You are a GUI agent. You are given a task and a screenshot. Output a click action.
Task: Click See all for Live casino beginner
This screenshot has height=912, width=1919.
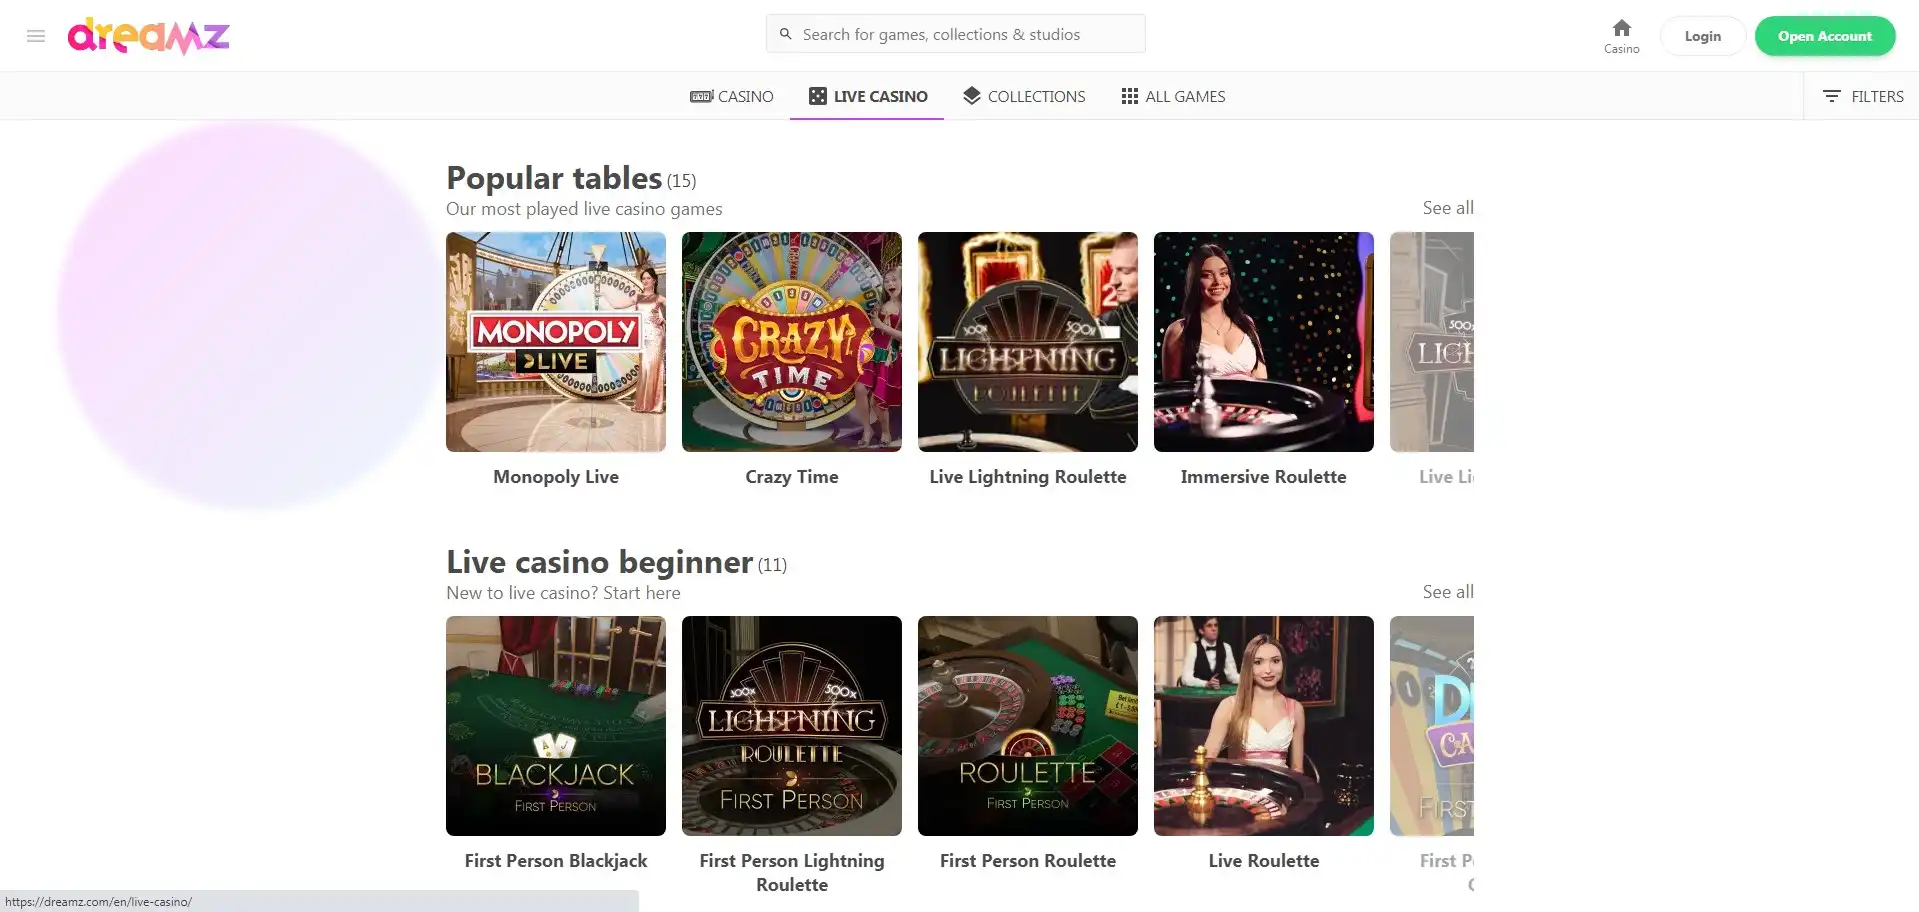pos(1447,592)
